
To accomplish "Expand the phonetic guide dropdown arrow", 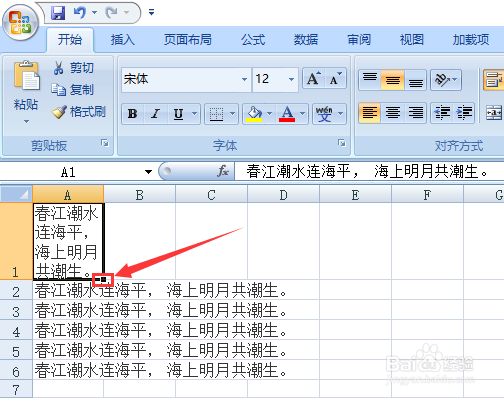I will (x=341, y=114).
